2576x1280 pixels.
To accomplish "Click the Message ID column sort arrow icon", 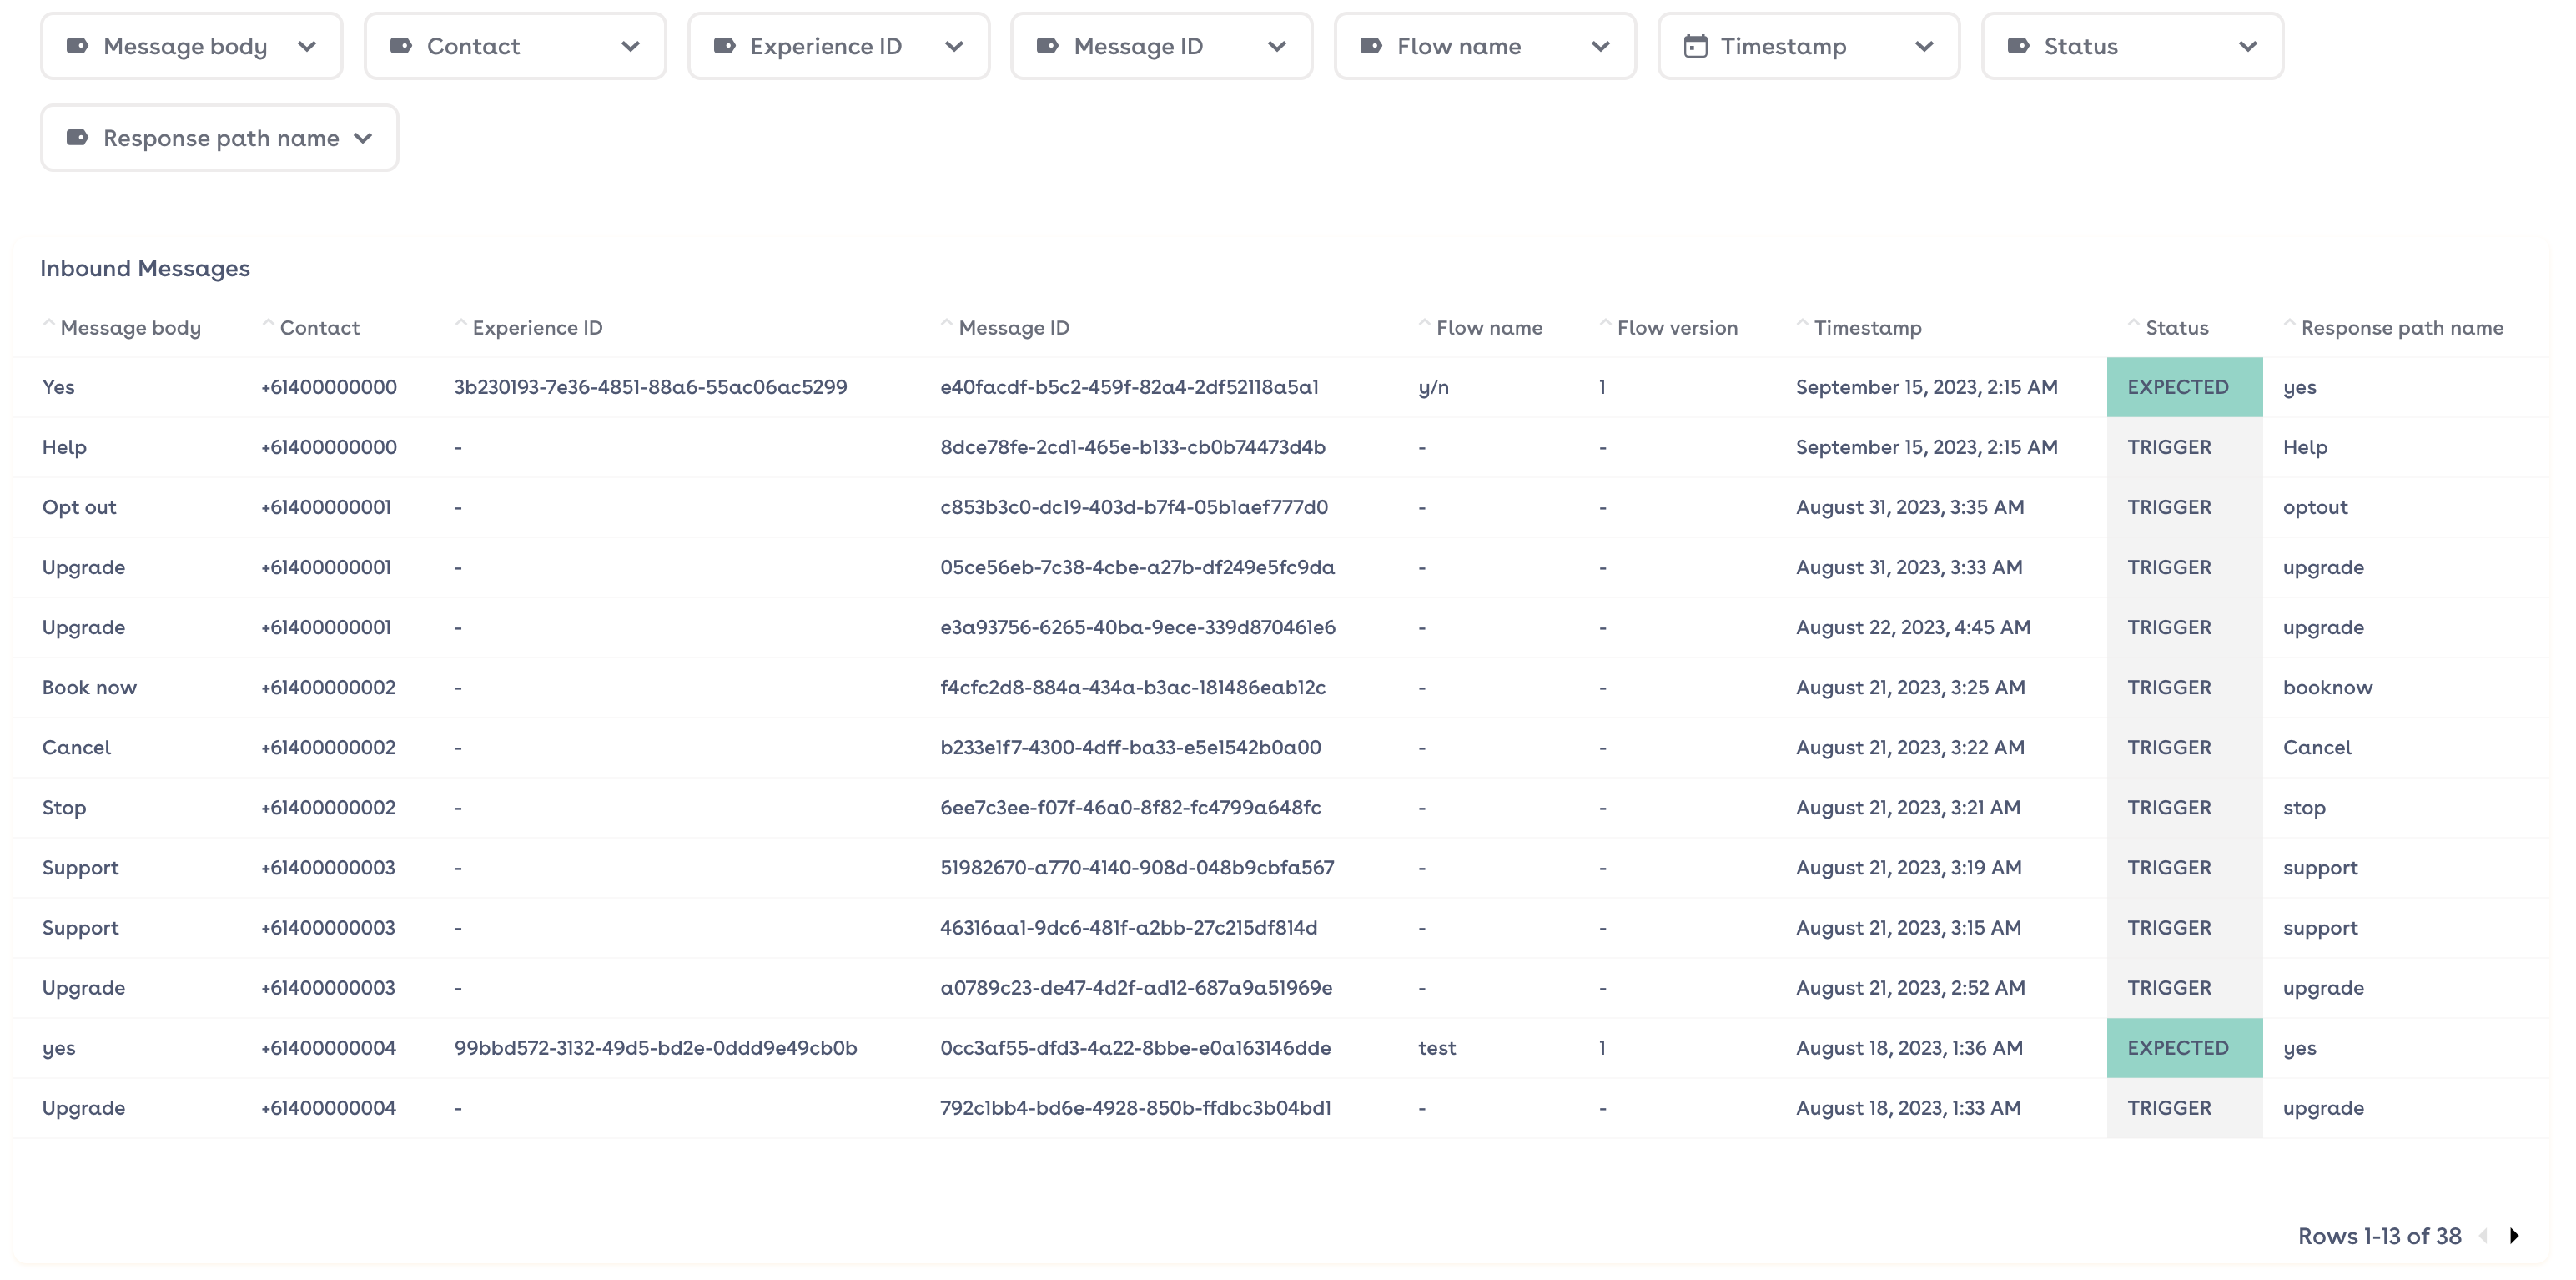I will (947, 323).
